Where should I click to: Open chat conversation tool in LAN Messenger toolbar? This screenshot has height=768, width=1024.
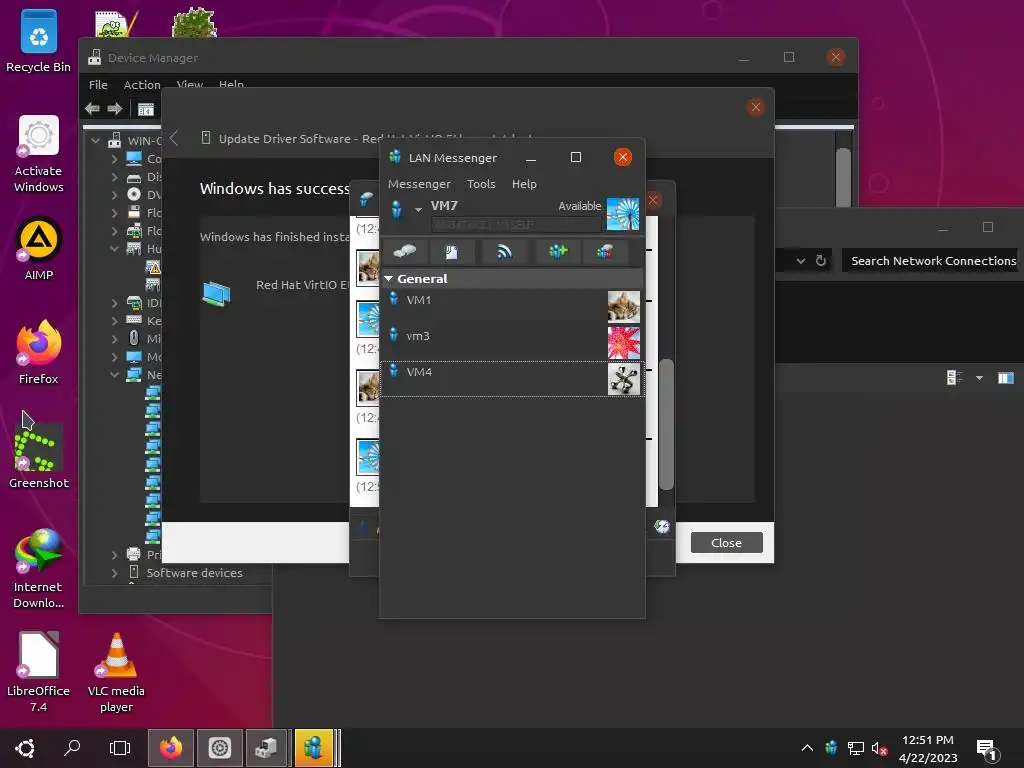(x=405, y=251)
